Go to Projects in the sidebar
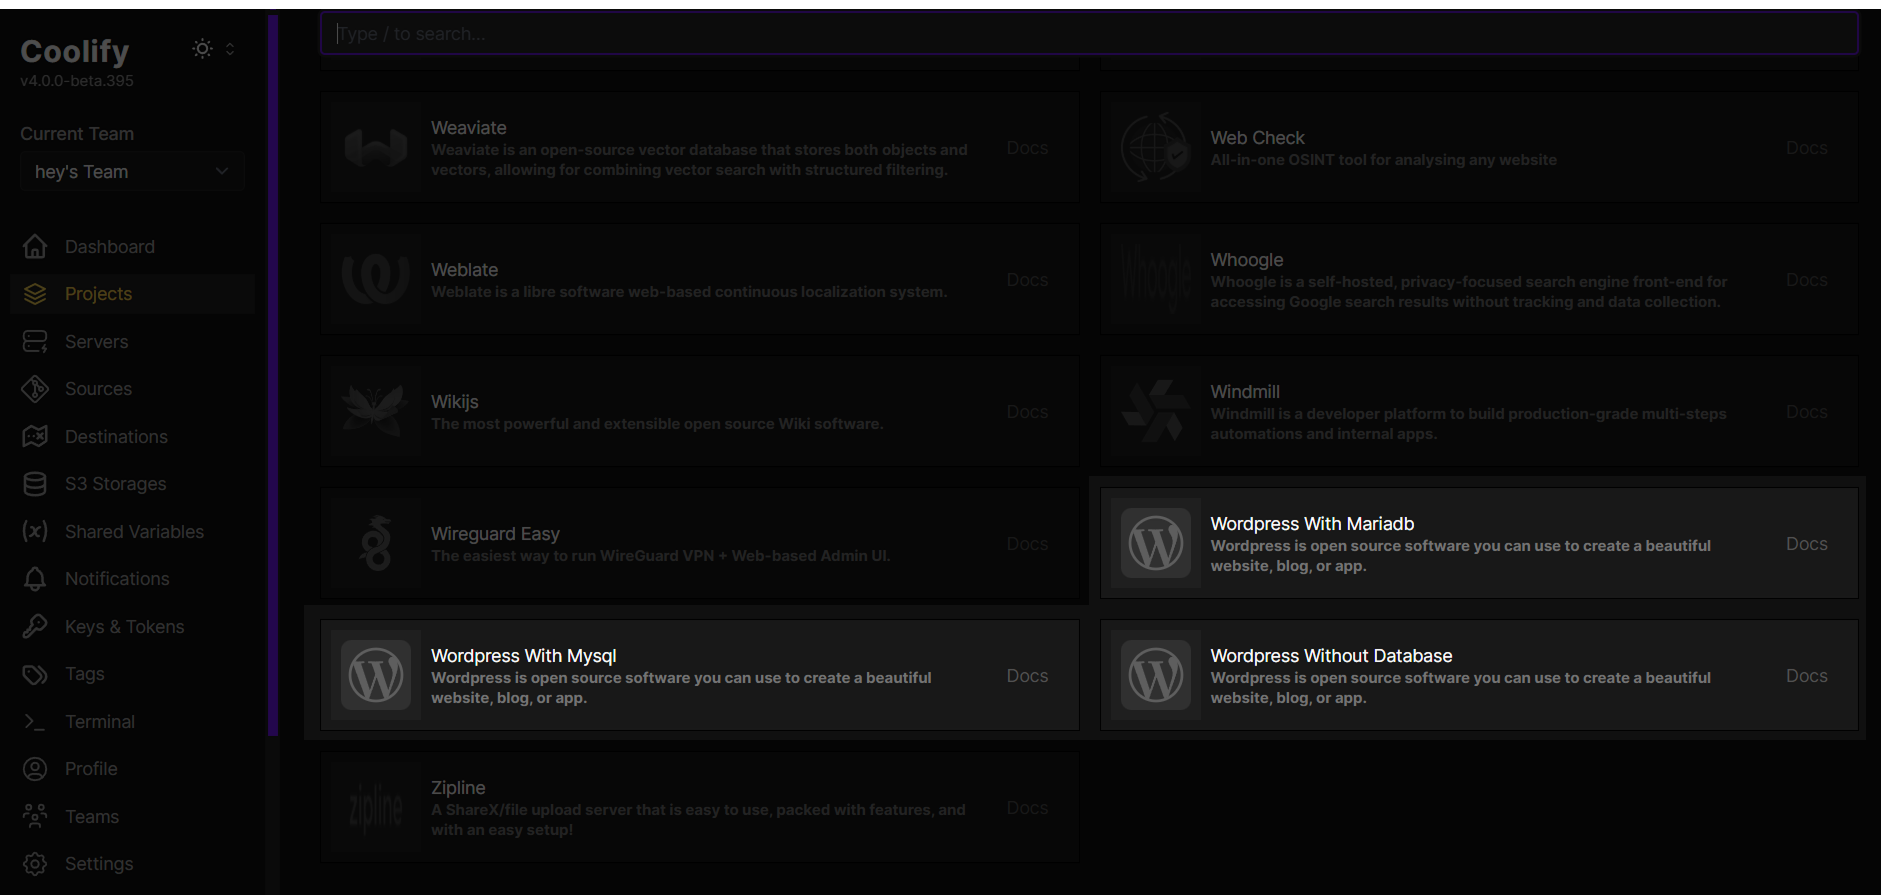1881x895 pixels. pyautogui.click(x=132, y=294)
